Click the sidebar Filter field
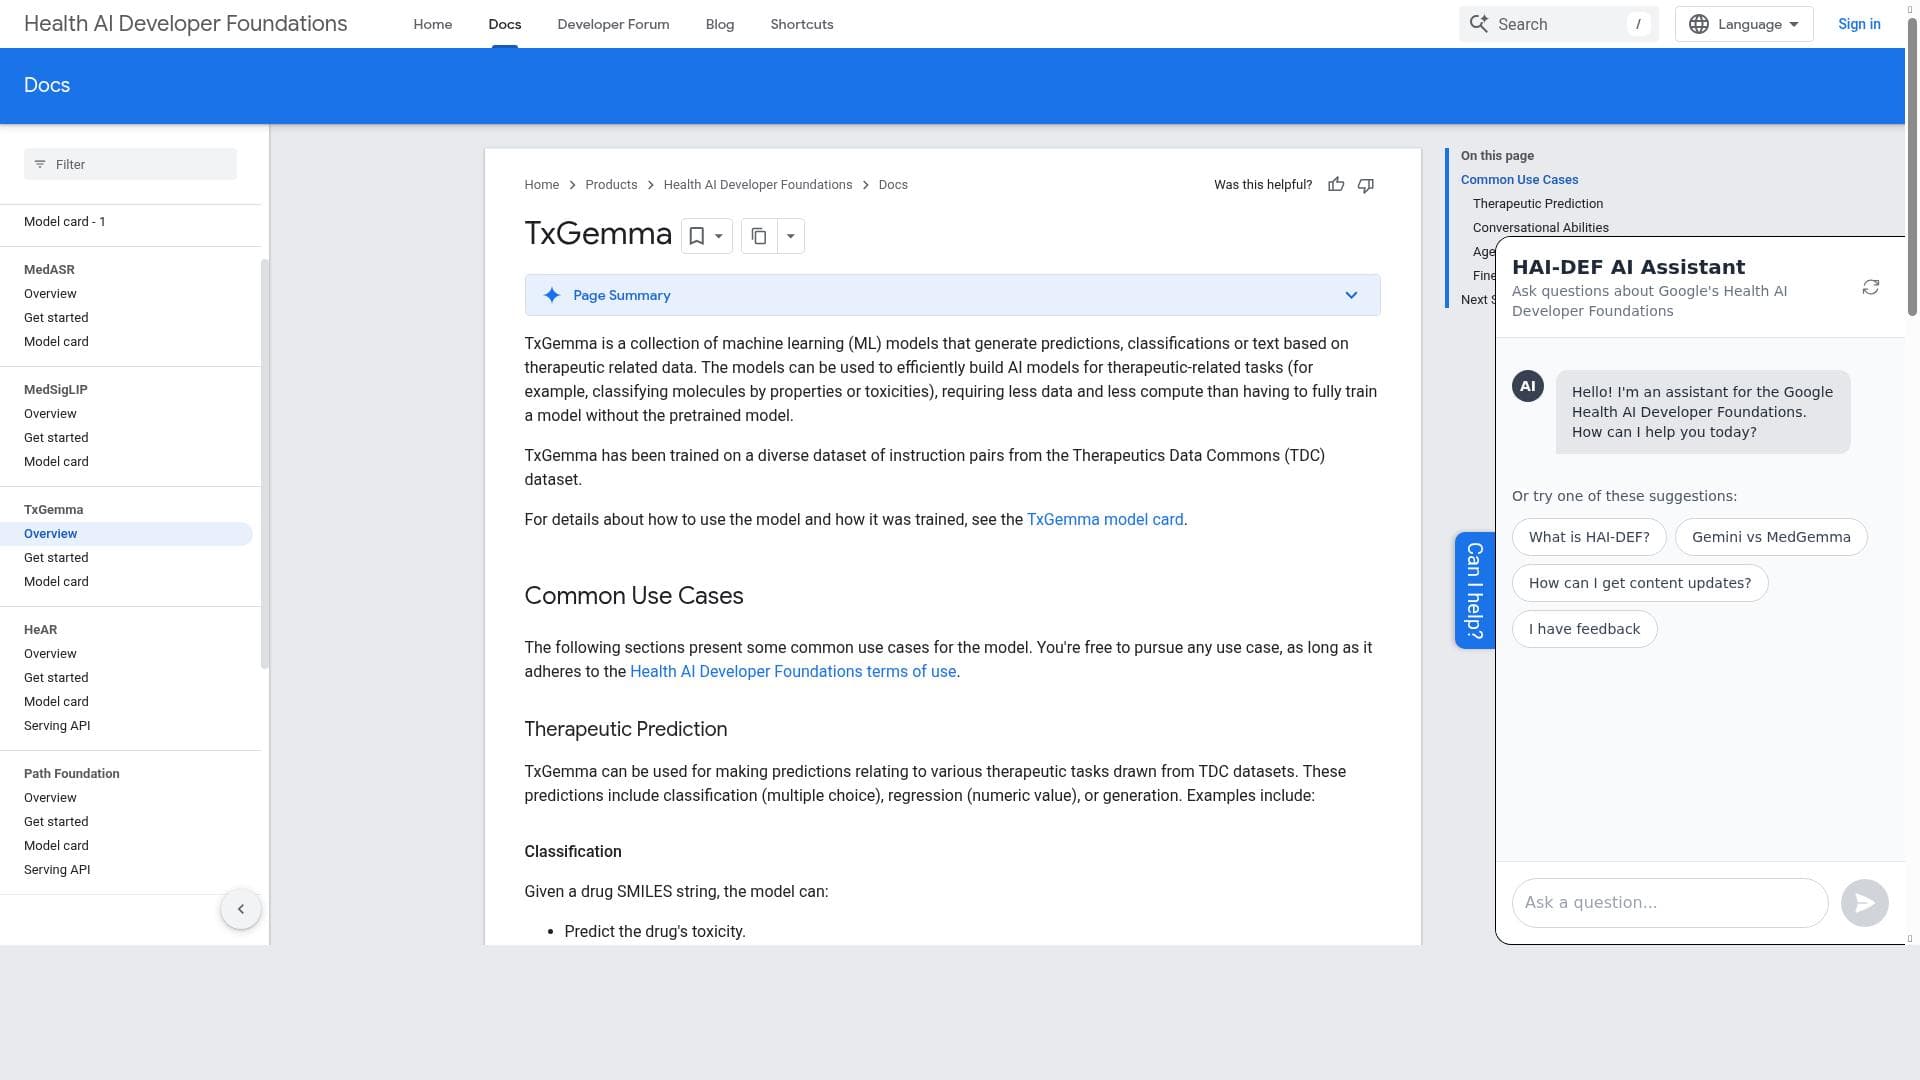 coord(130,164)
